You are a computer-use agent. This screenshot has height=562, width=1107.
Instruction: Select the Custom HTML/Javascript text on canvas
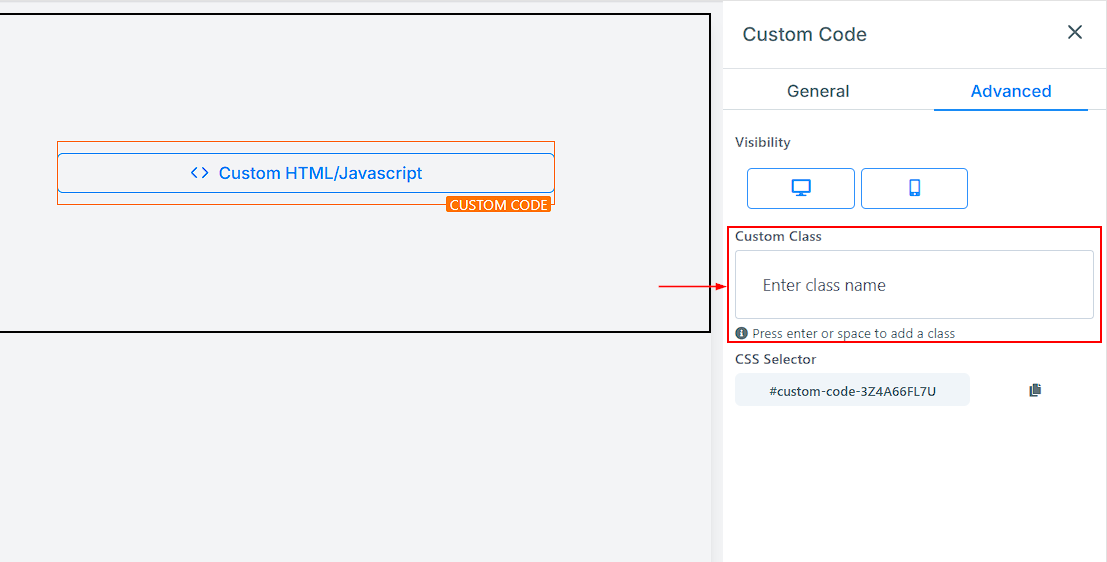(x=320, y=173)
